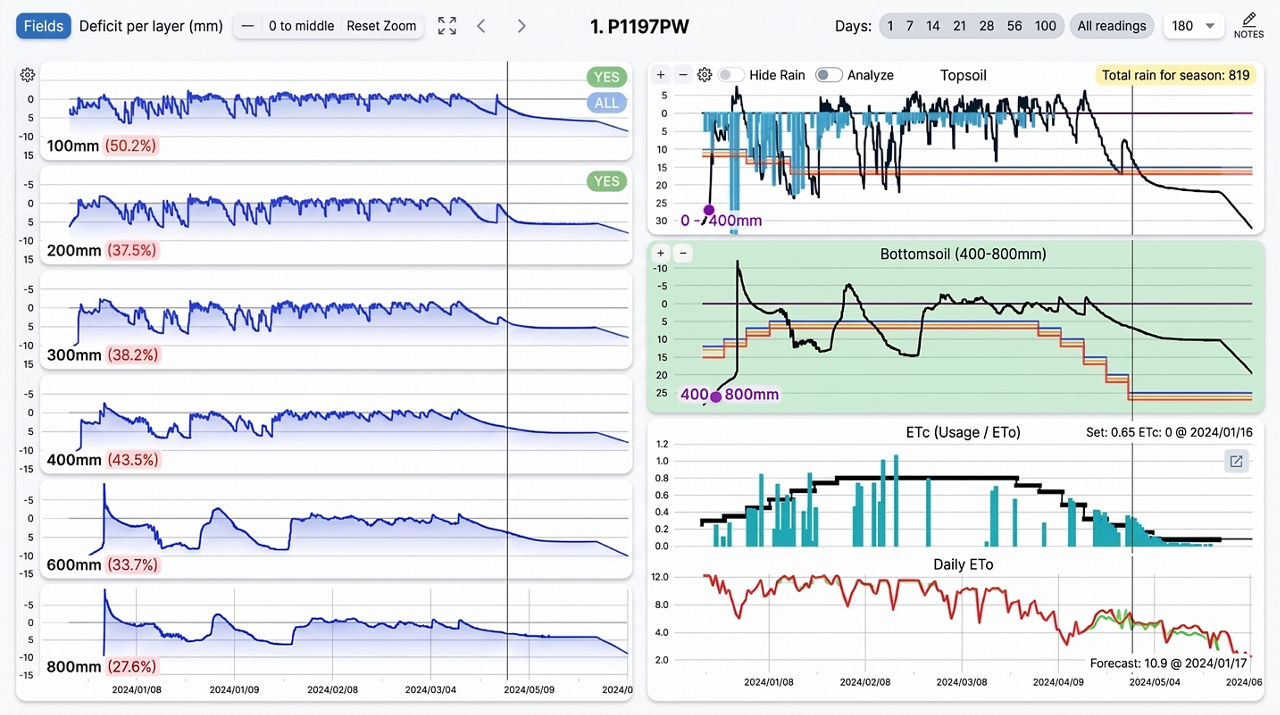Show 100 days of data

[1045, 26]
